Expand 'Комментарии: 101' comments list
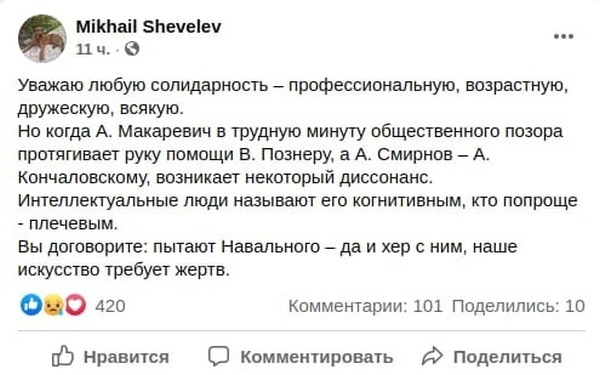This screenshot has height=375, width=600. [365, 306]
